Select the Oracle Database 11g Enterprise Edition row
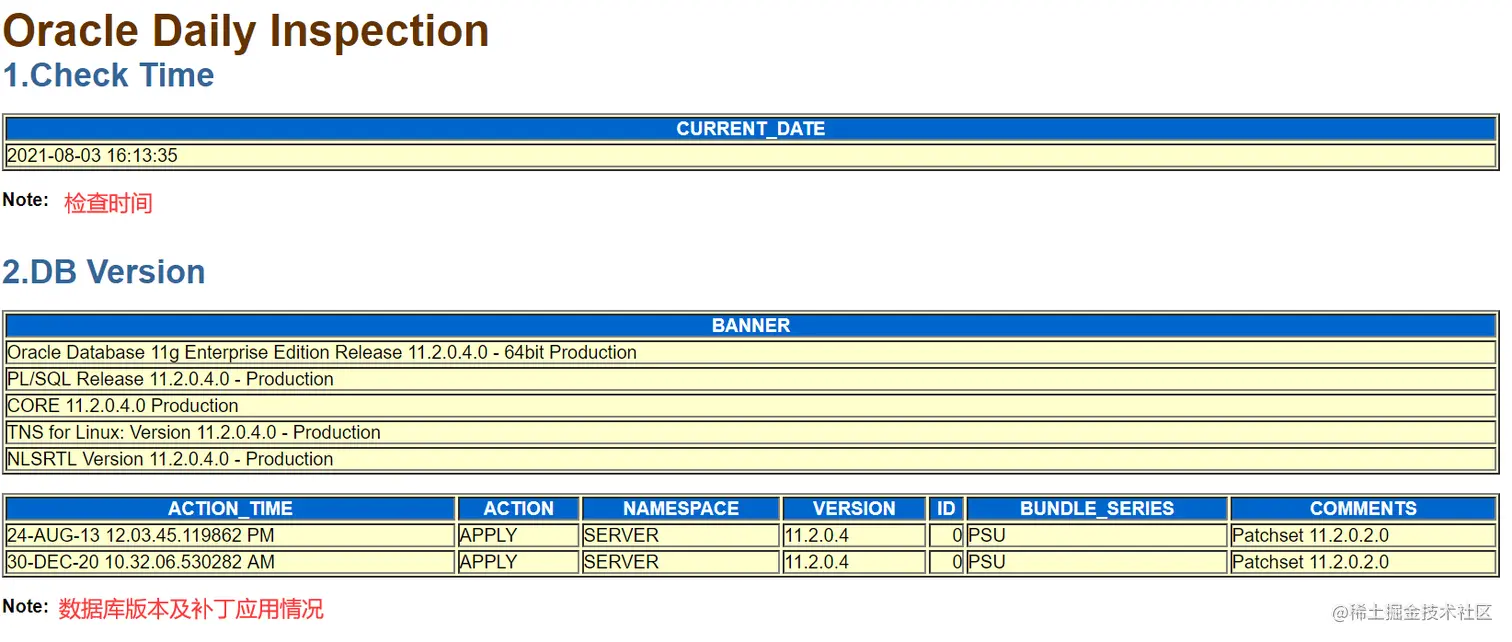Viewport: 1512px width, 642px height. (x=750, y=352)
